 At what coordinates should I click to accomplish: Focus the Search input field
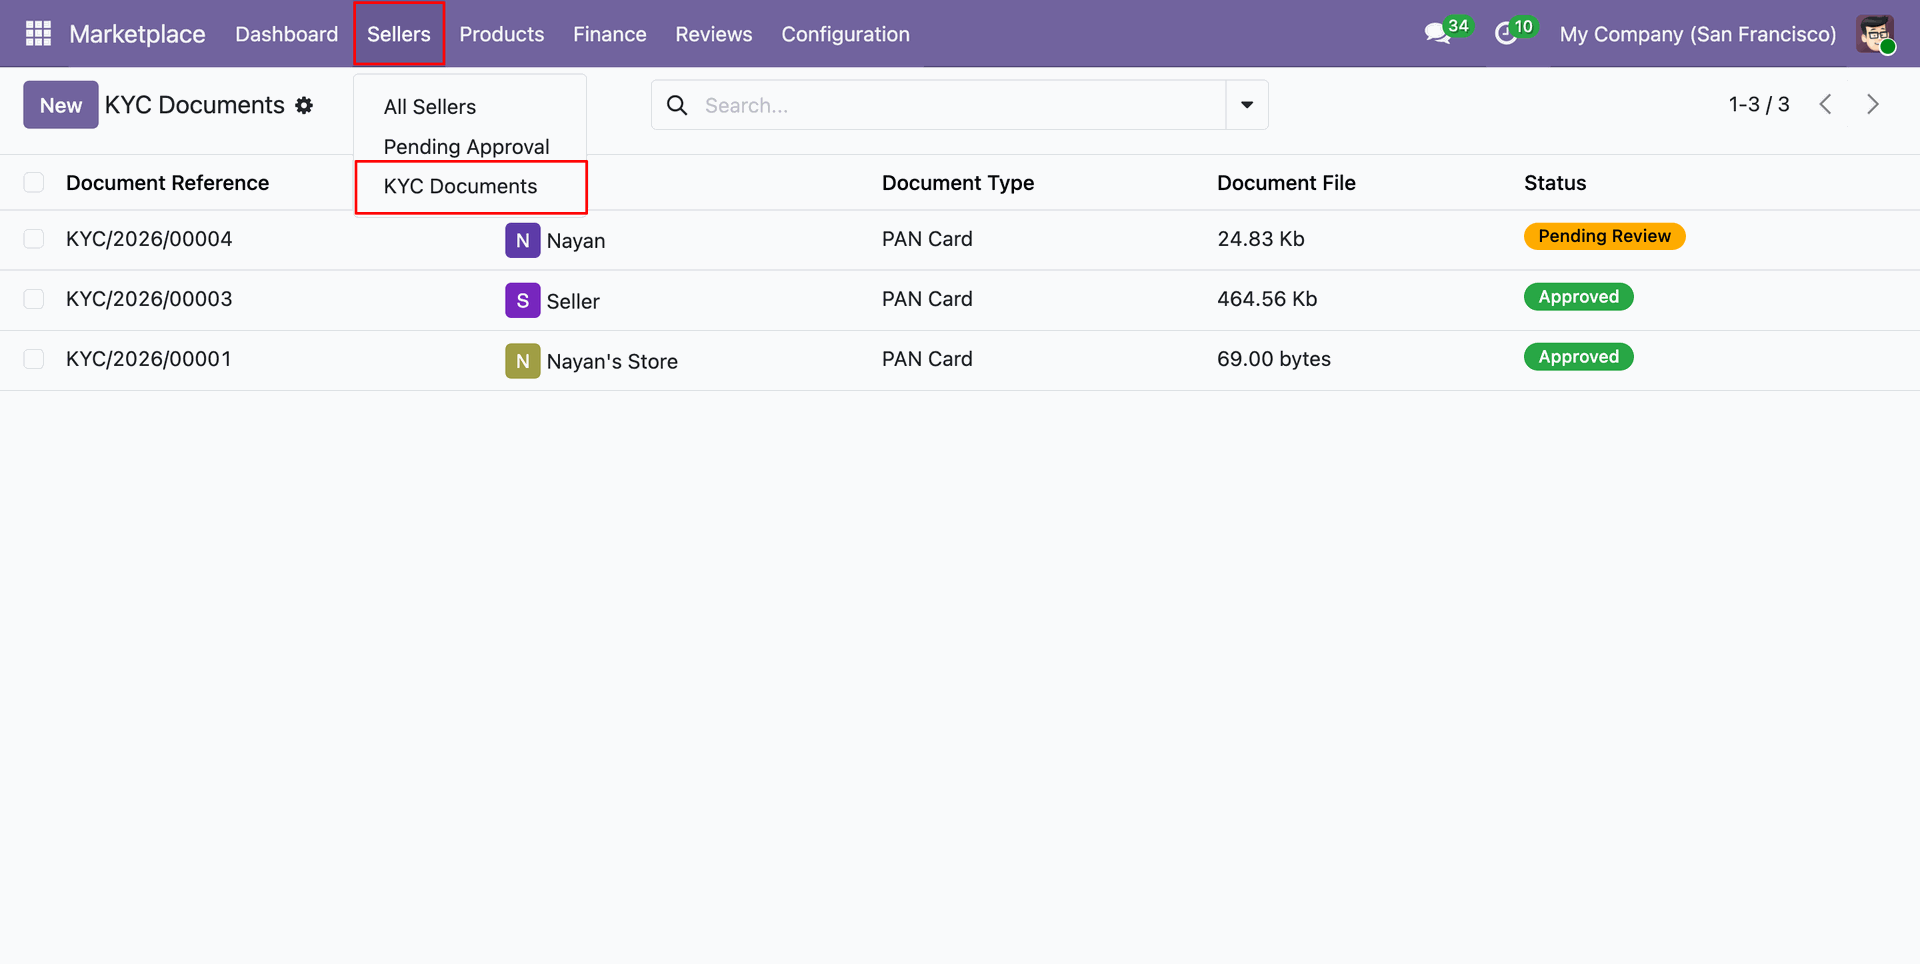960,105
